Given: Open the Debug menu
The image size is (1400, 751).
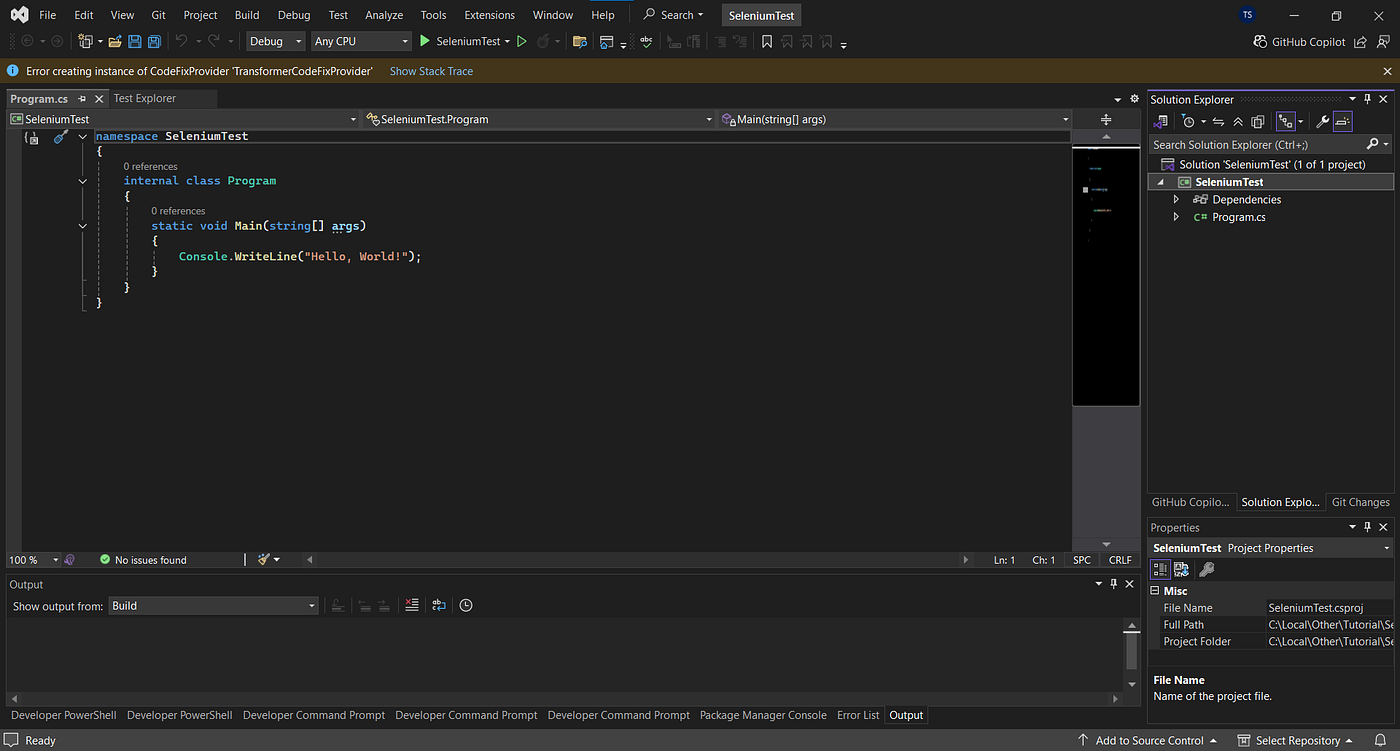Looking at the screenshot, I should click(x=294, y=15).
